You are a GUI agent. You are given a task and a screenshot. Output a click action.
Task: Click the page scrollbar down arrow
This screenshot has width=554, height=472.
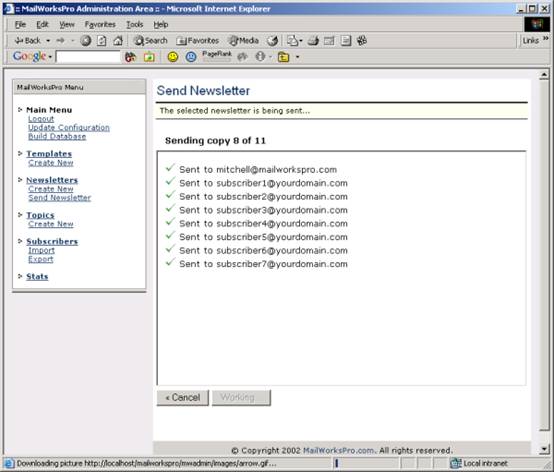544,449
